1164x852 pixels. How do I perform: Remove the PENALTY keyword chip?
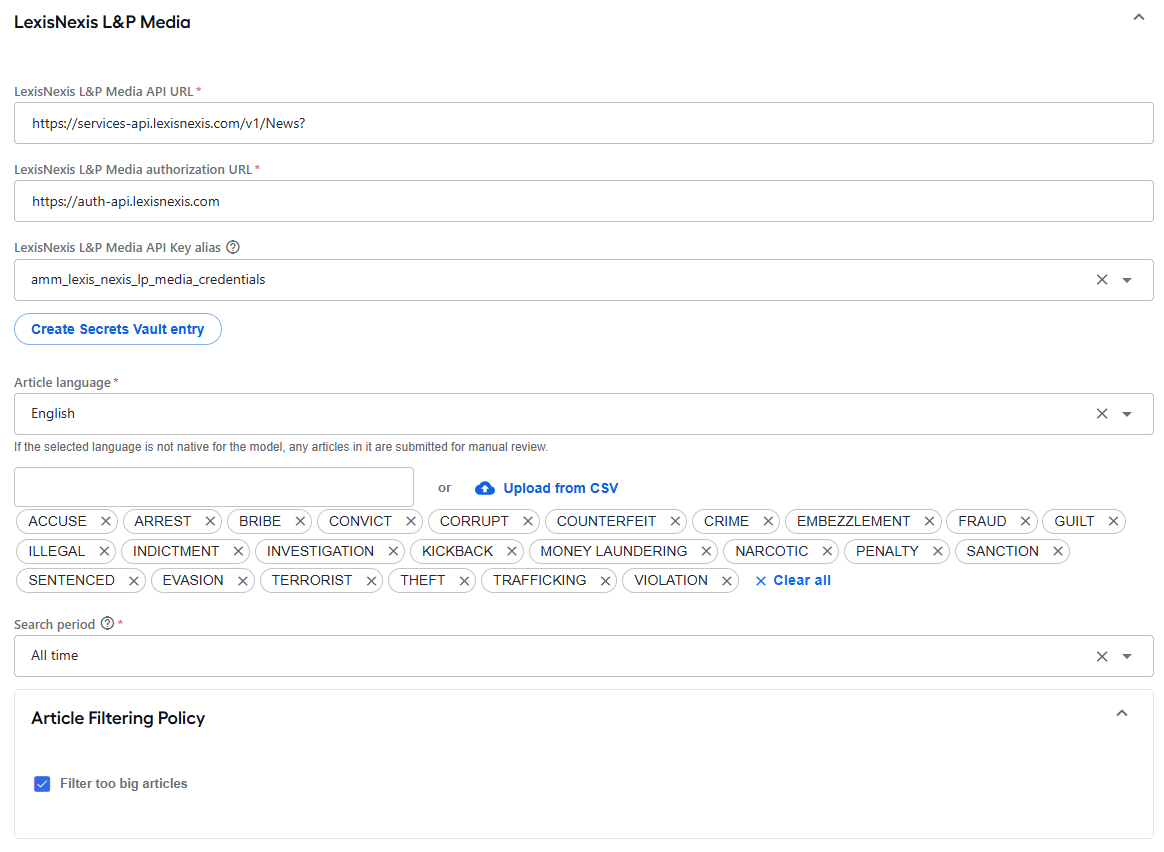tap(938, 551)
